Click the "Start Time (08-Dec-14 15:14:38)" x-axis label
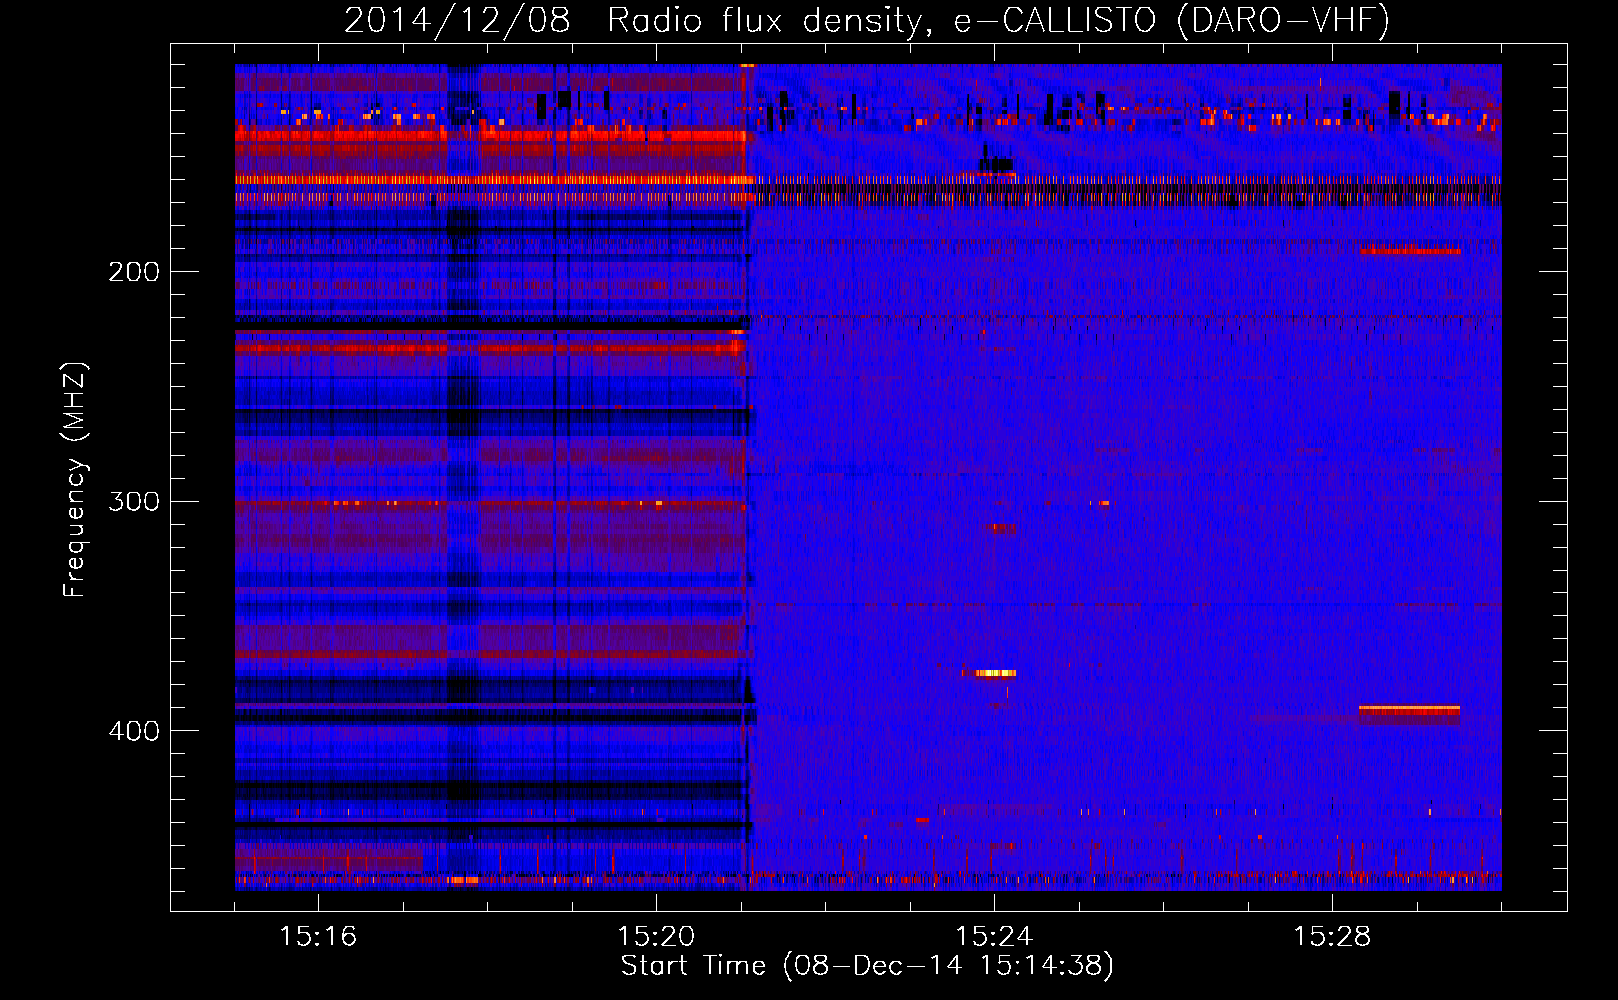The image size is (1618, 1000). click(x=867, y=966)
